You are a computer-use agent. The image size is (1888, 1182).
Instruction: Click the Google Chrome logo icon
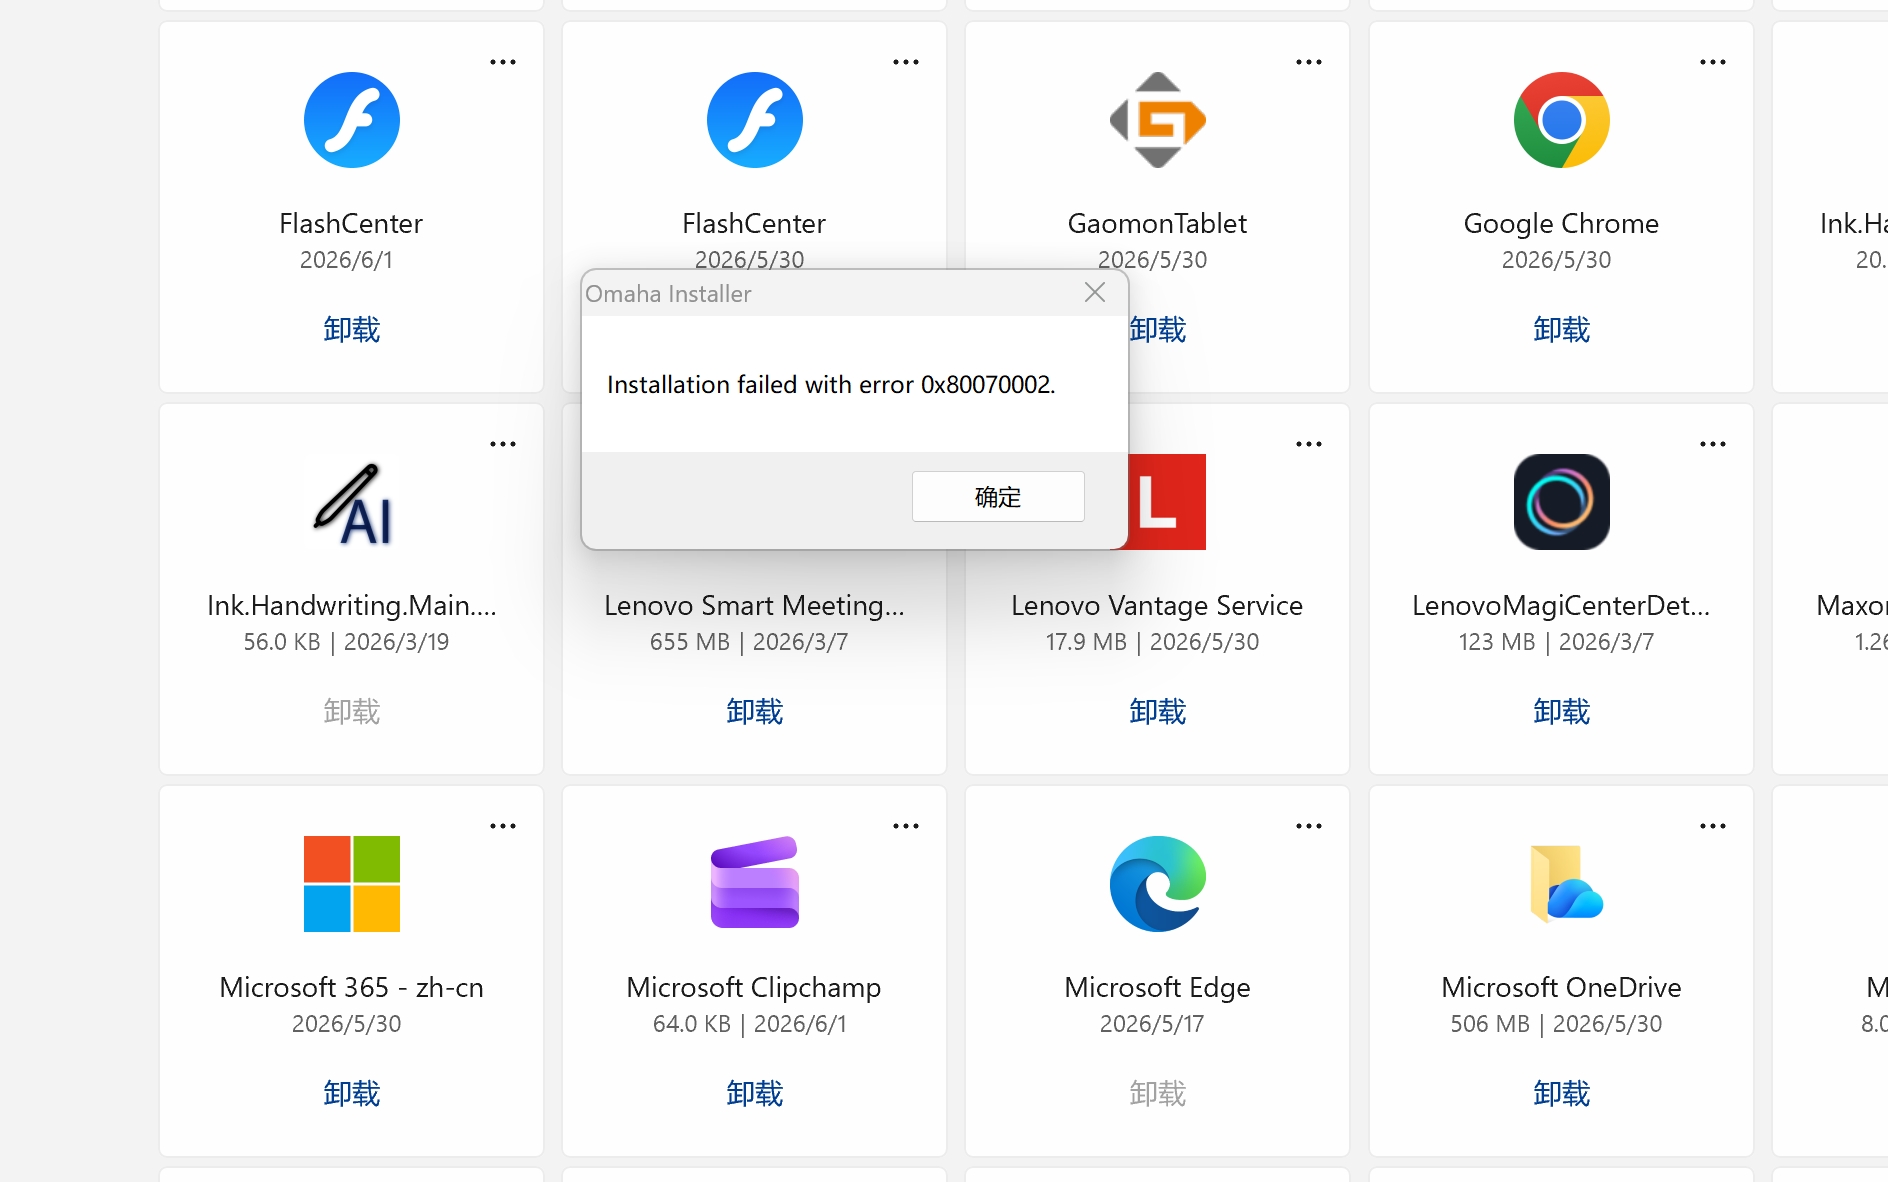coord(1561,120)
